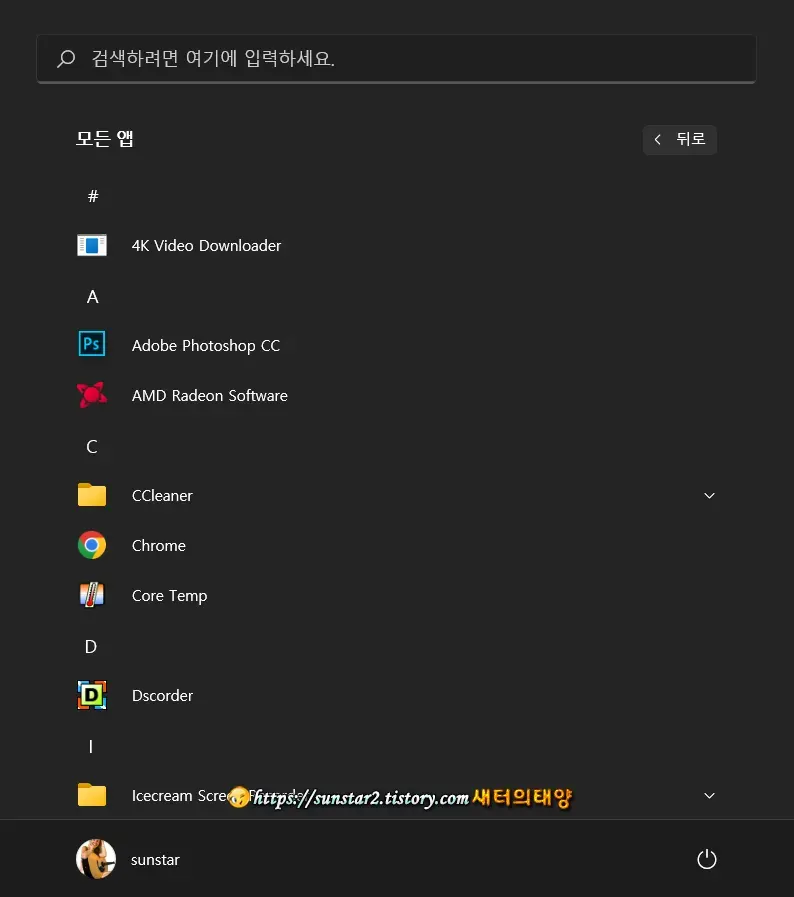
Task: Select the Adobe Photoshop CC label
Action: coord(206,346)
